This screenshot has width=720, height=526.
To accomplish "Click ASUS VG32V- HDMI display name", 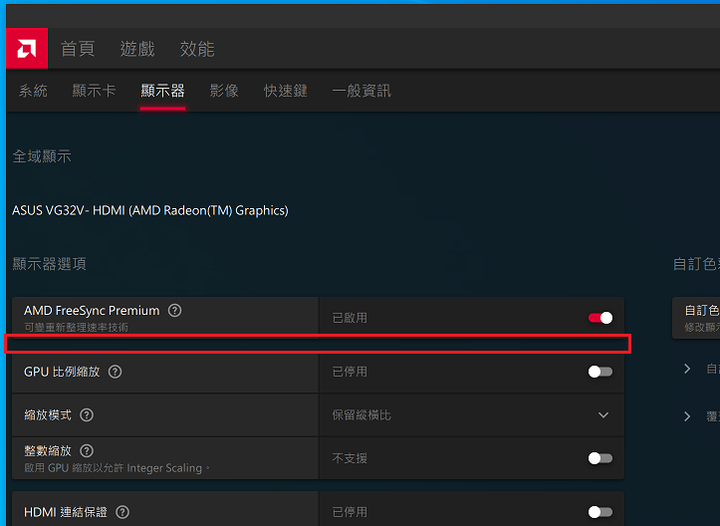I will click(150, 210).
